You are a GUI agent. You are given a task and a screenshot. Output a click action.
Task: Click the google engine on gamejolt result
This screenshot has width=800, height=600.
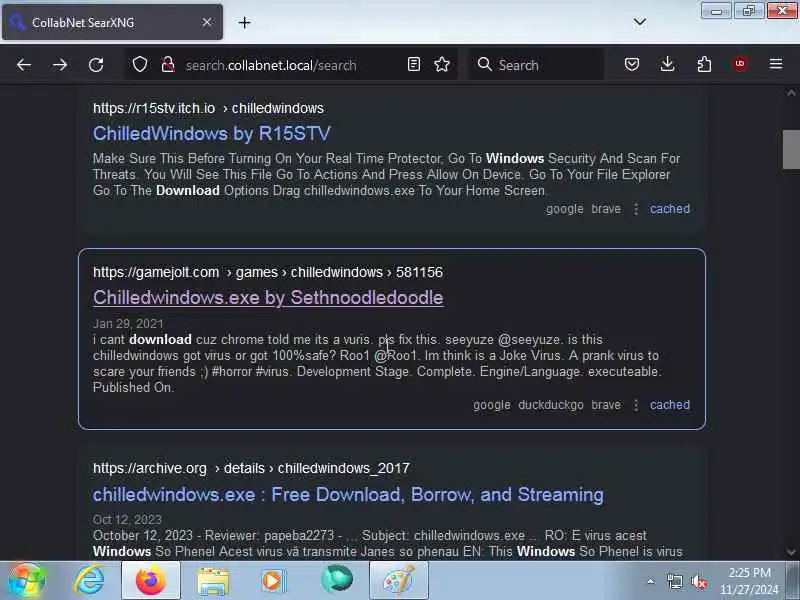pos(492,405)
